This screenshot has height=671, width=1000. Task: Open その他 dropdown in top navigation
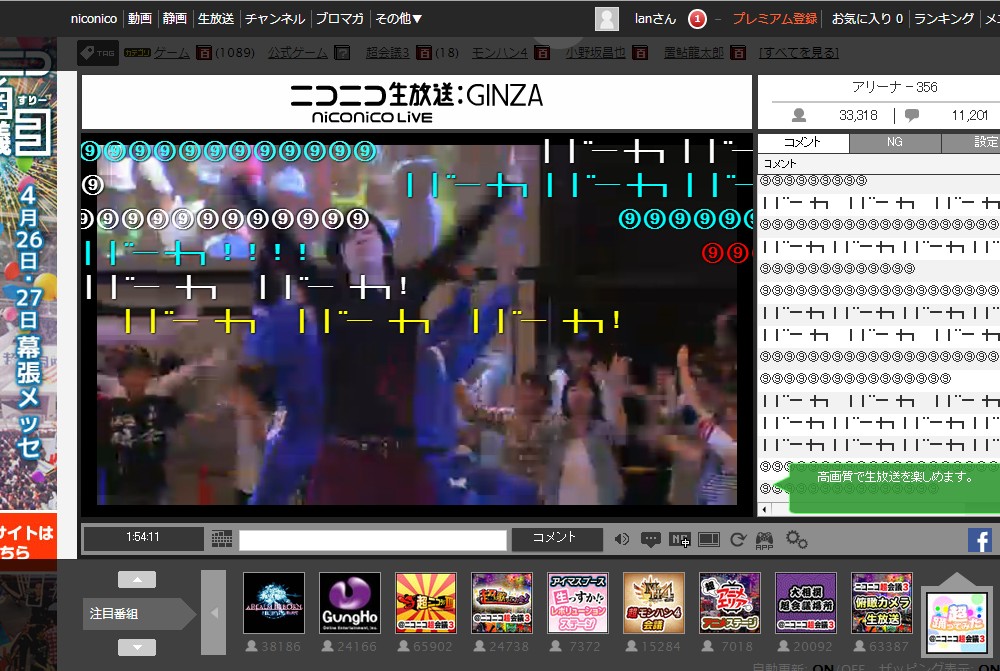click(399, 18)
